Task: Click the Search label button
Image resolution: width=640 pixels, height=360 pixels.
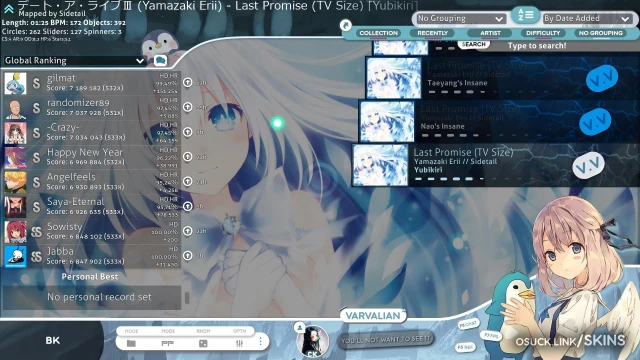Action: pyautogui.click(x=473, y=44)
